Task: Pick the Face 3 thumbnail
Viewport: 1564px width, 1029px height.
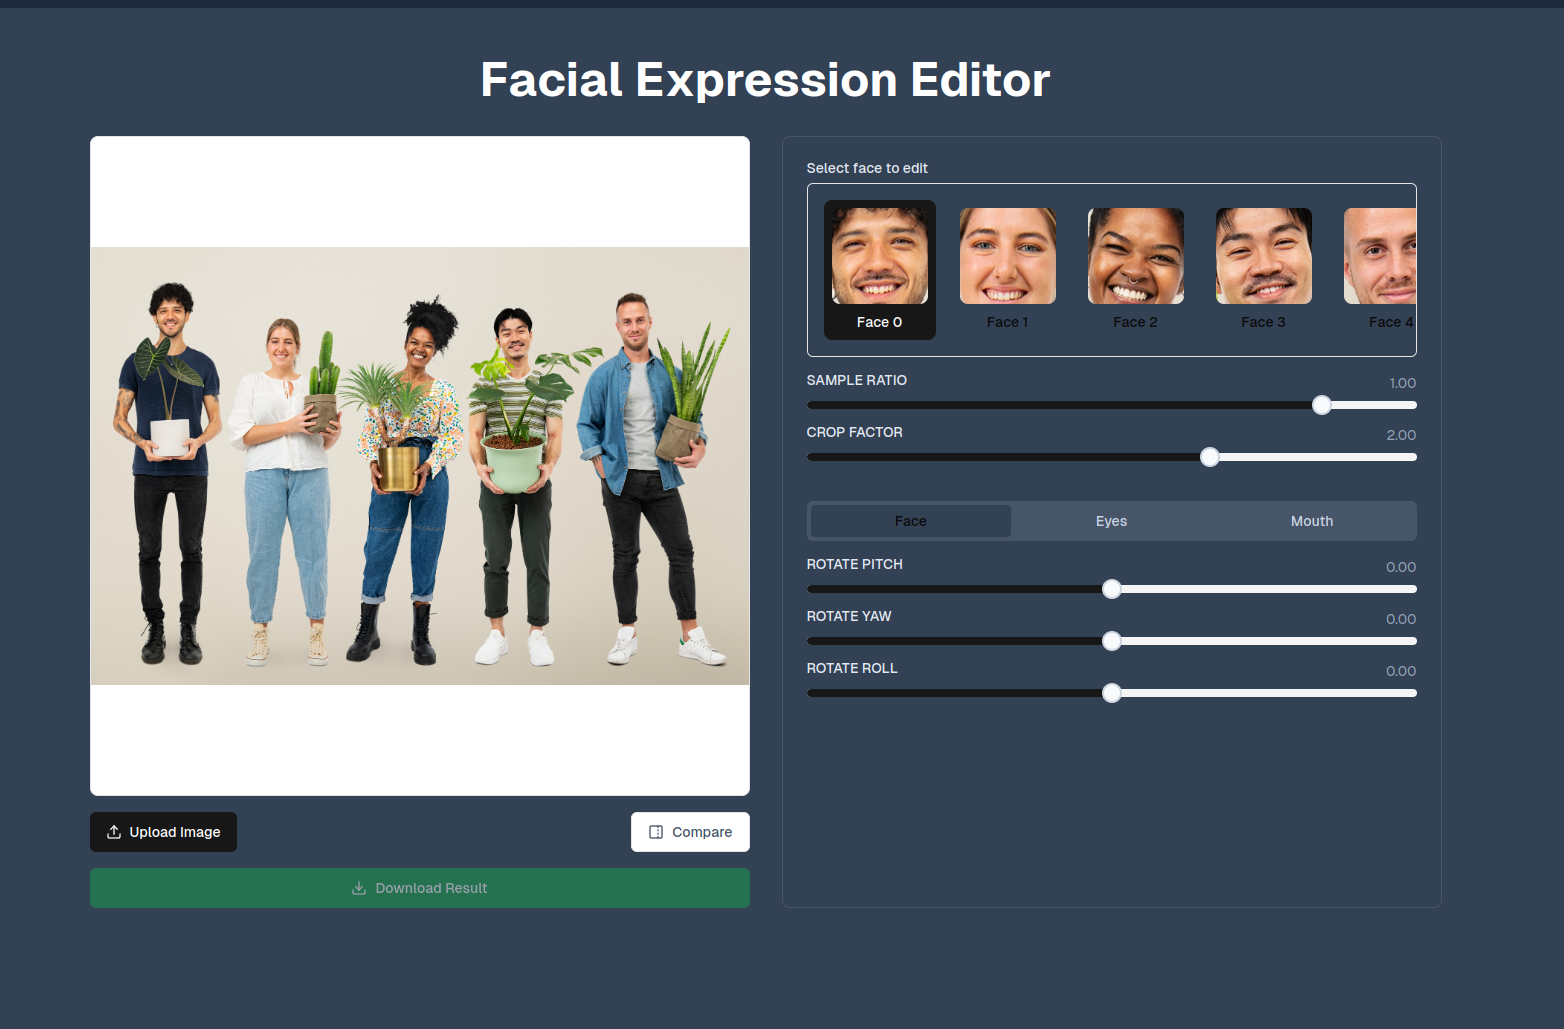Action: (1264, 270)
